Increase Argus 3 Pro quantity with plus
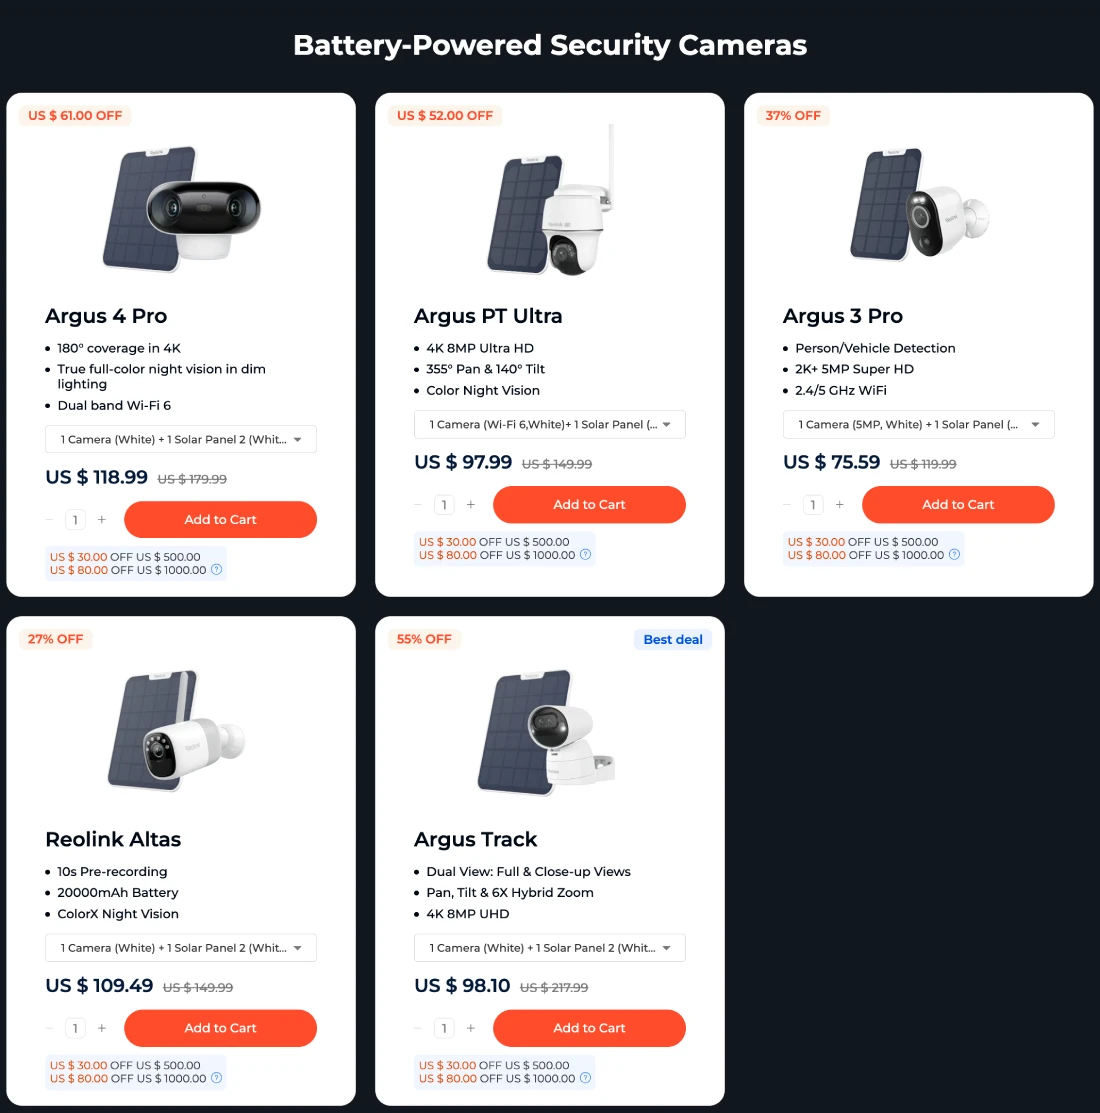 tap(840, 505)
